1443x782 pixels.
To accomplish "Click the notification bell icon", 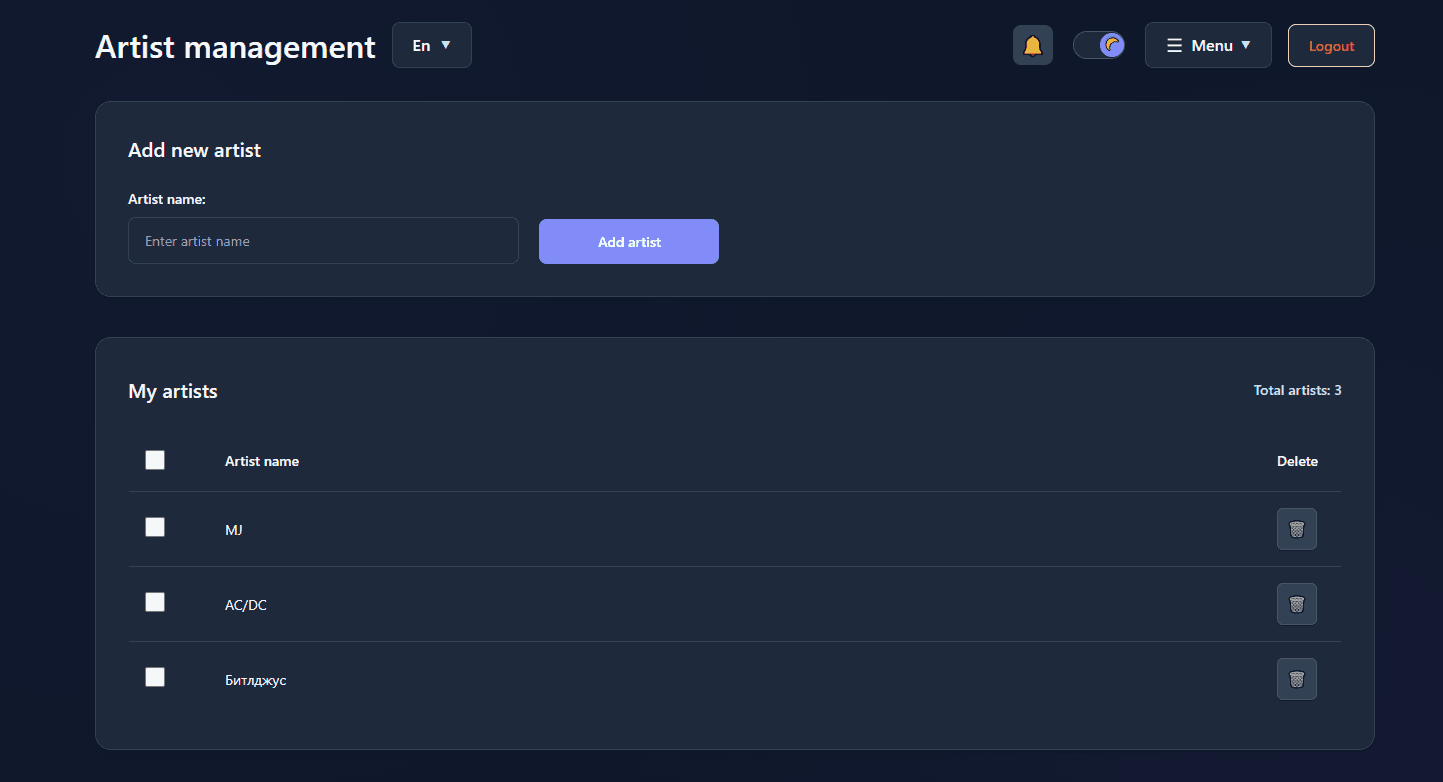I will click(x=1032, y=46).
